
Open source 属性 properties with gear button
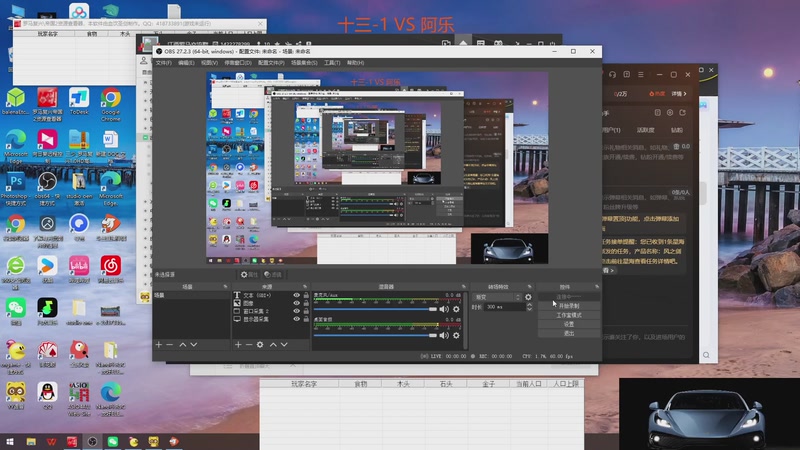point(249,274)
